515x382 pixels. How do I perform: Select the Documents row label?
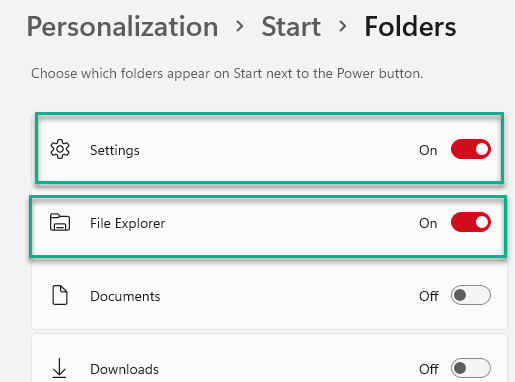click(x=125, y=296)
